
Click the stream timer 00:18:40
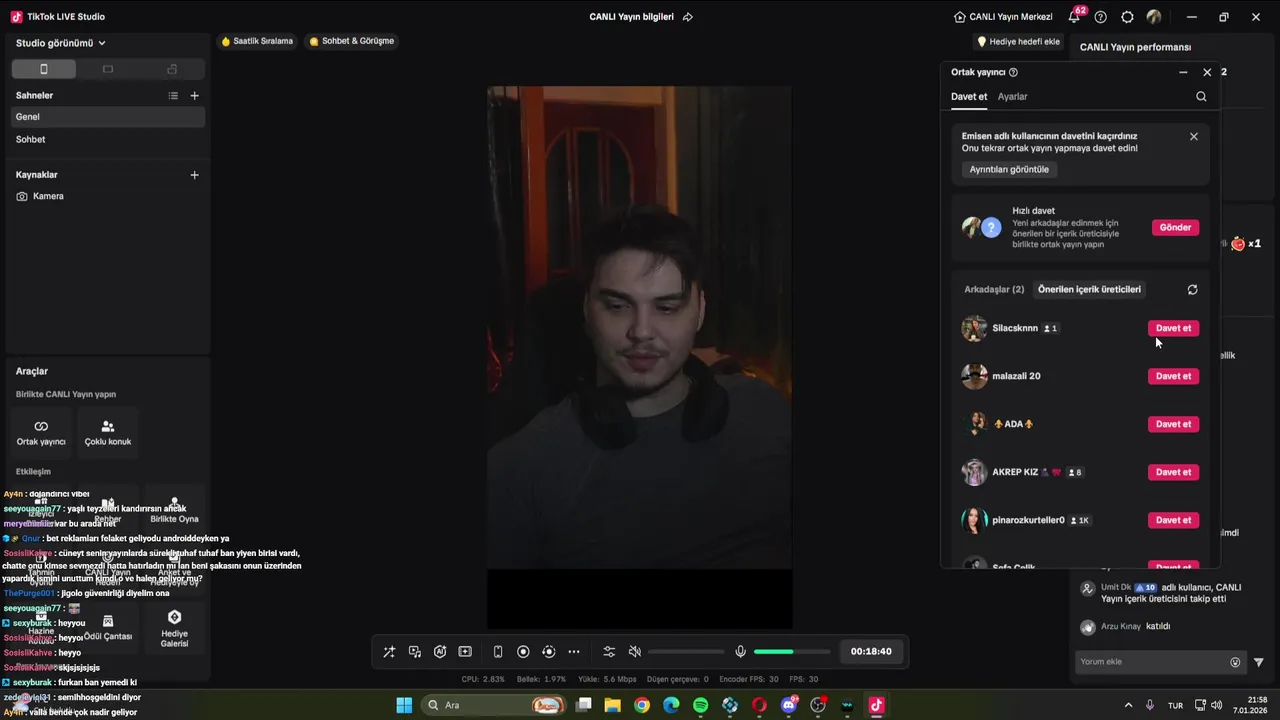pos(871,651)
